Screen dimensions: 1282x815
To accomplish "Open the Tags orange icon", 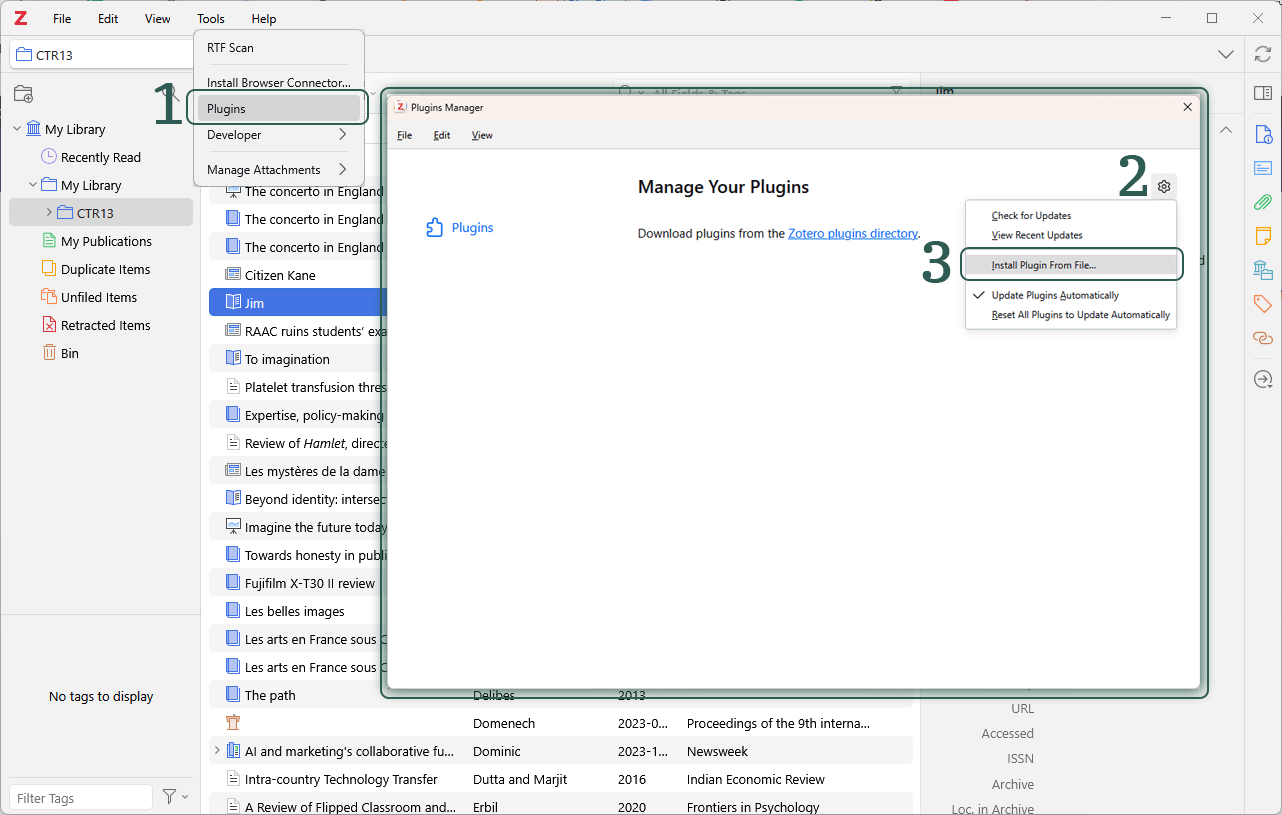I will coord(1263,304).
